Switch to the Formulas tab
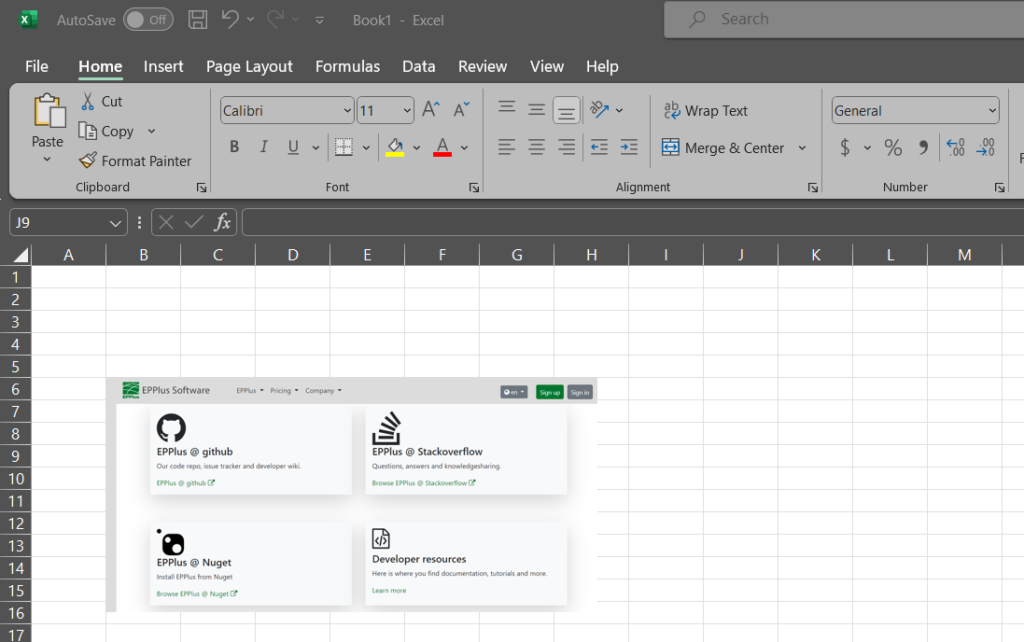 (347, 67)
